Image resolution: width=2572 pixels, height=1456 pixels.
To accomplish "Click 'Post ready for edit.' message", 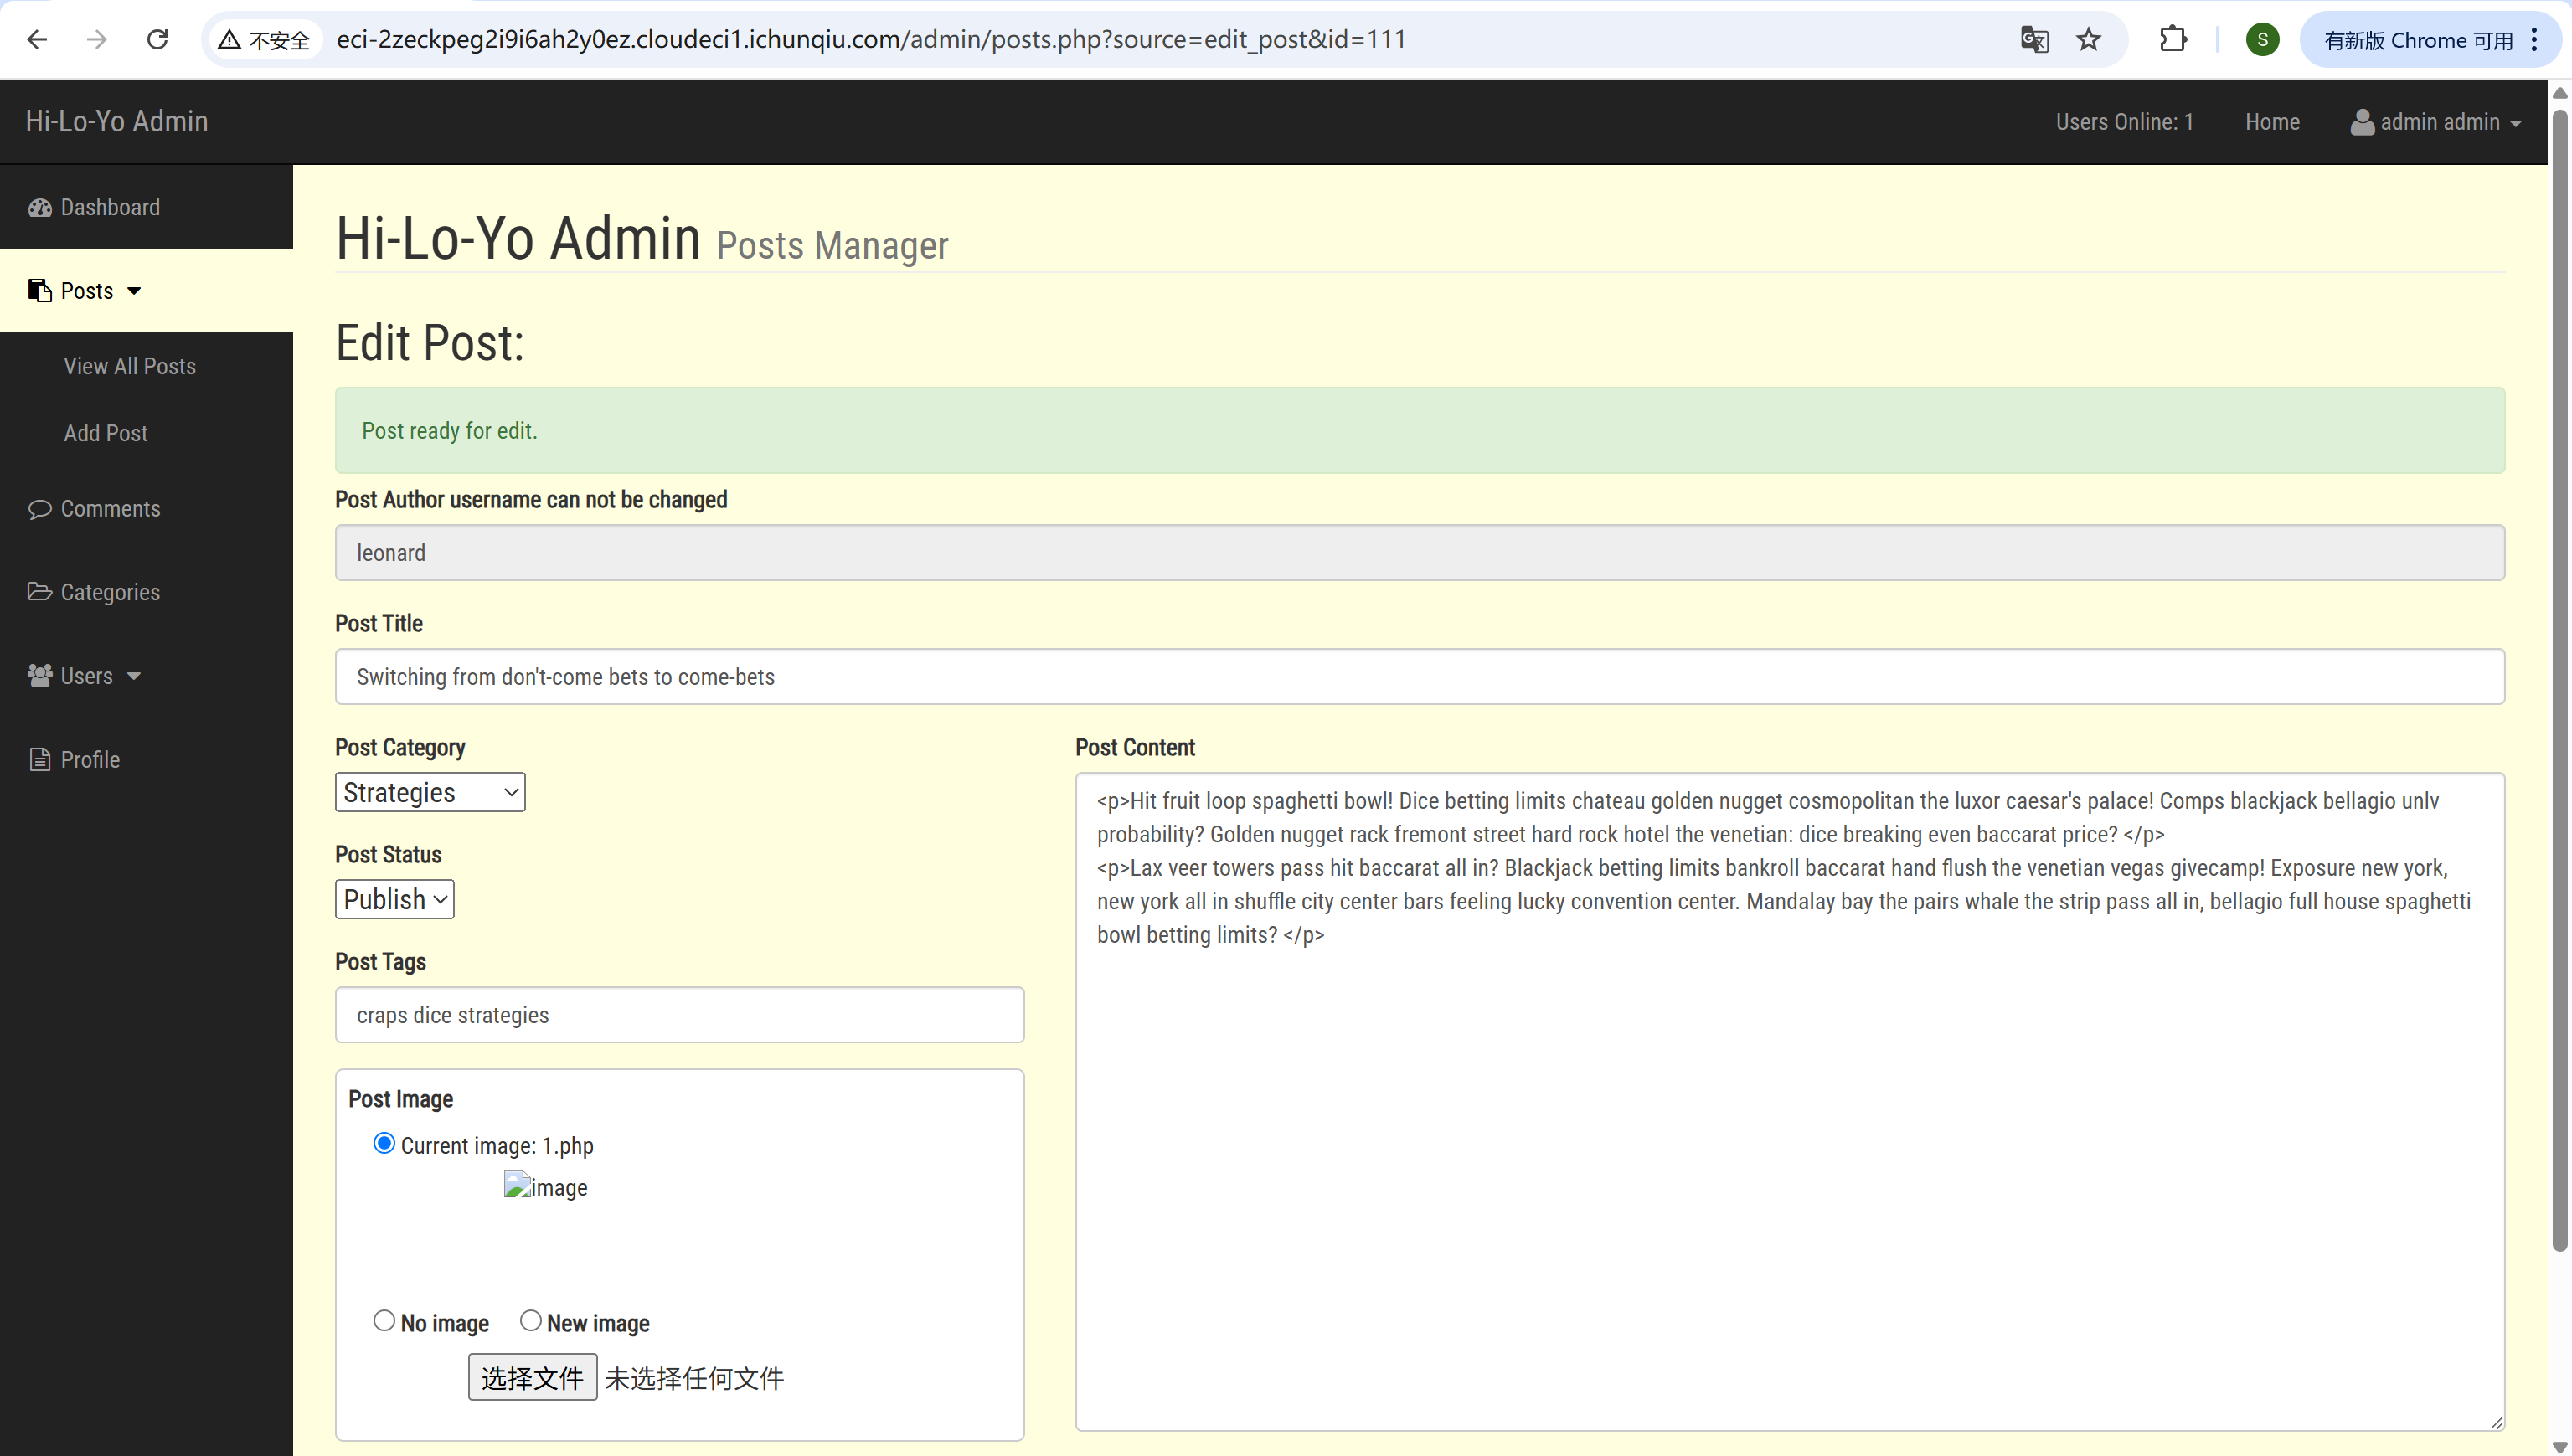I will coord(449,430).
